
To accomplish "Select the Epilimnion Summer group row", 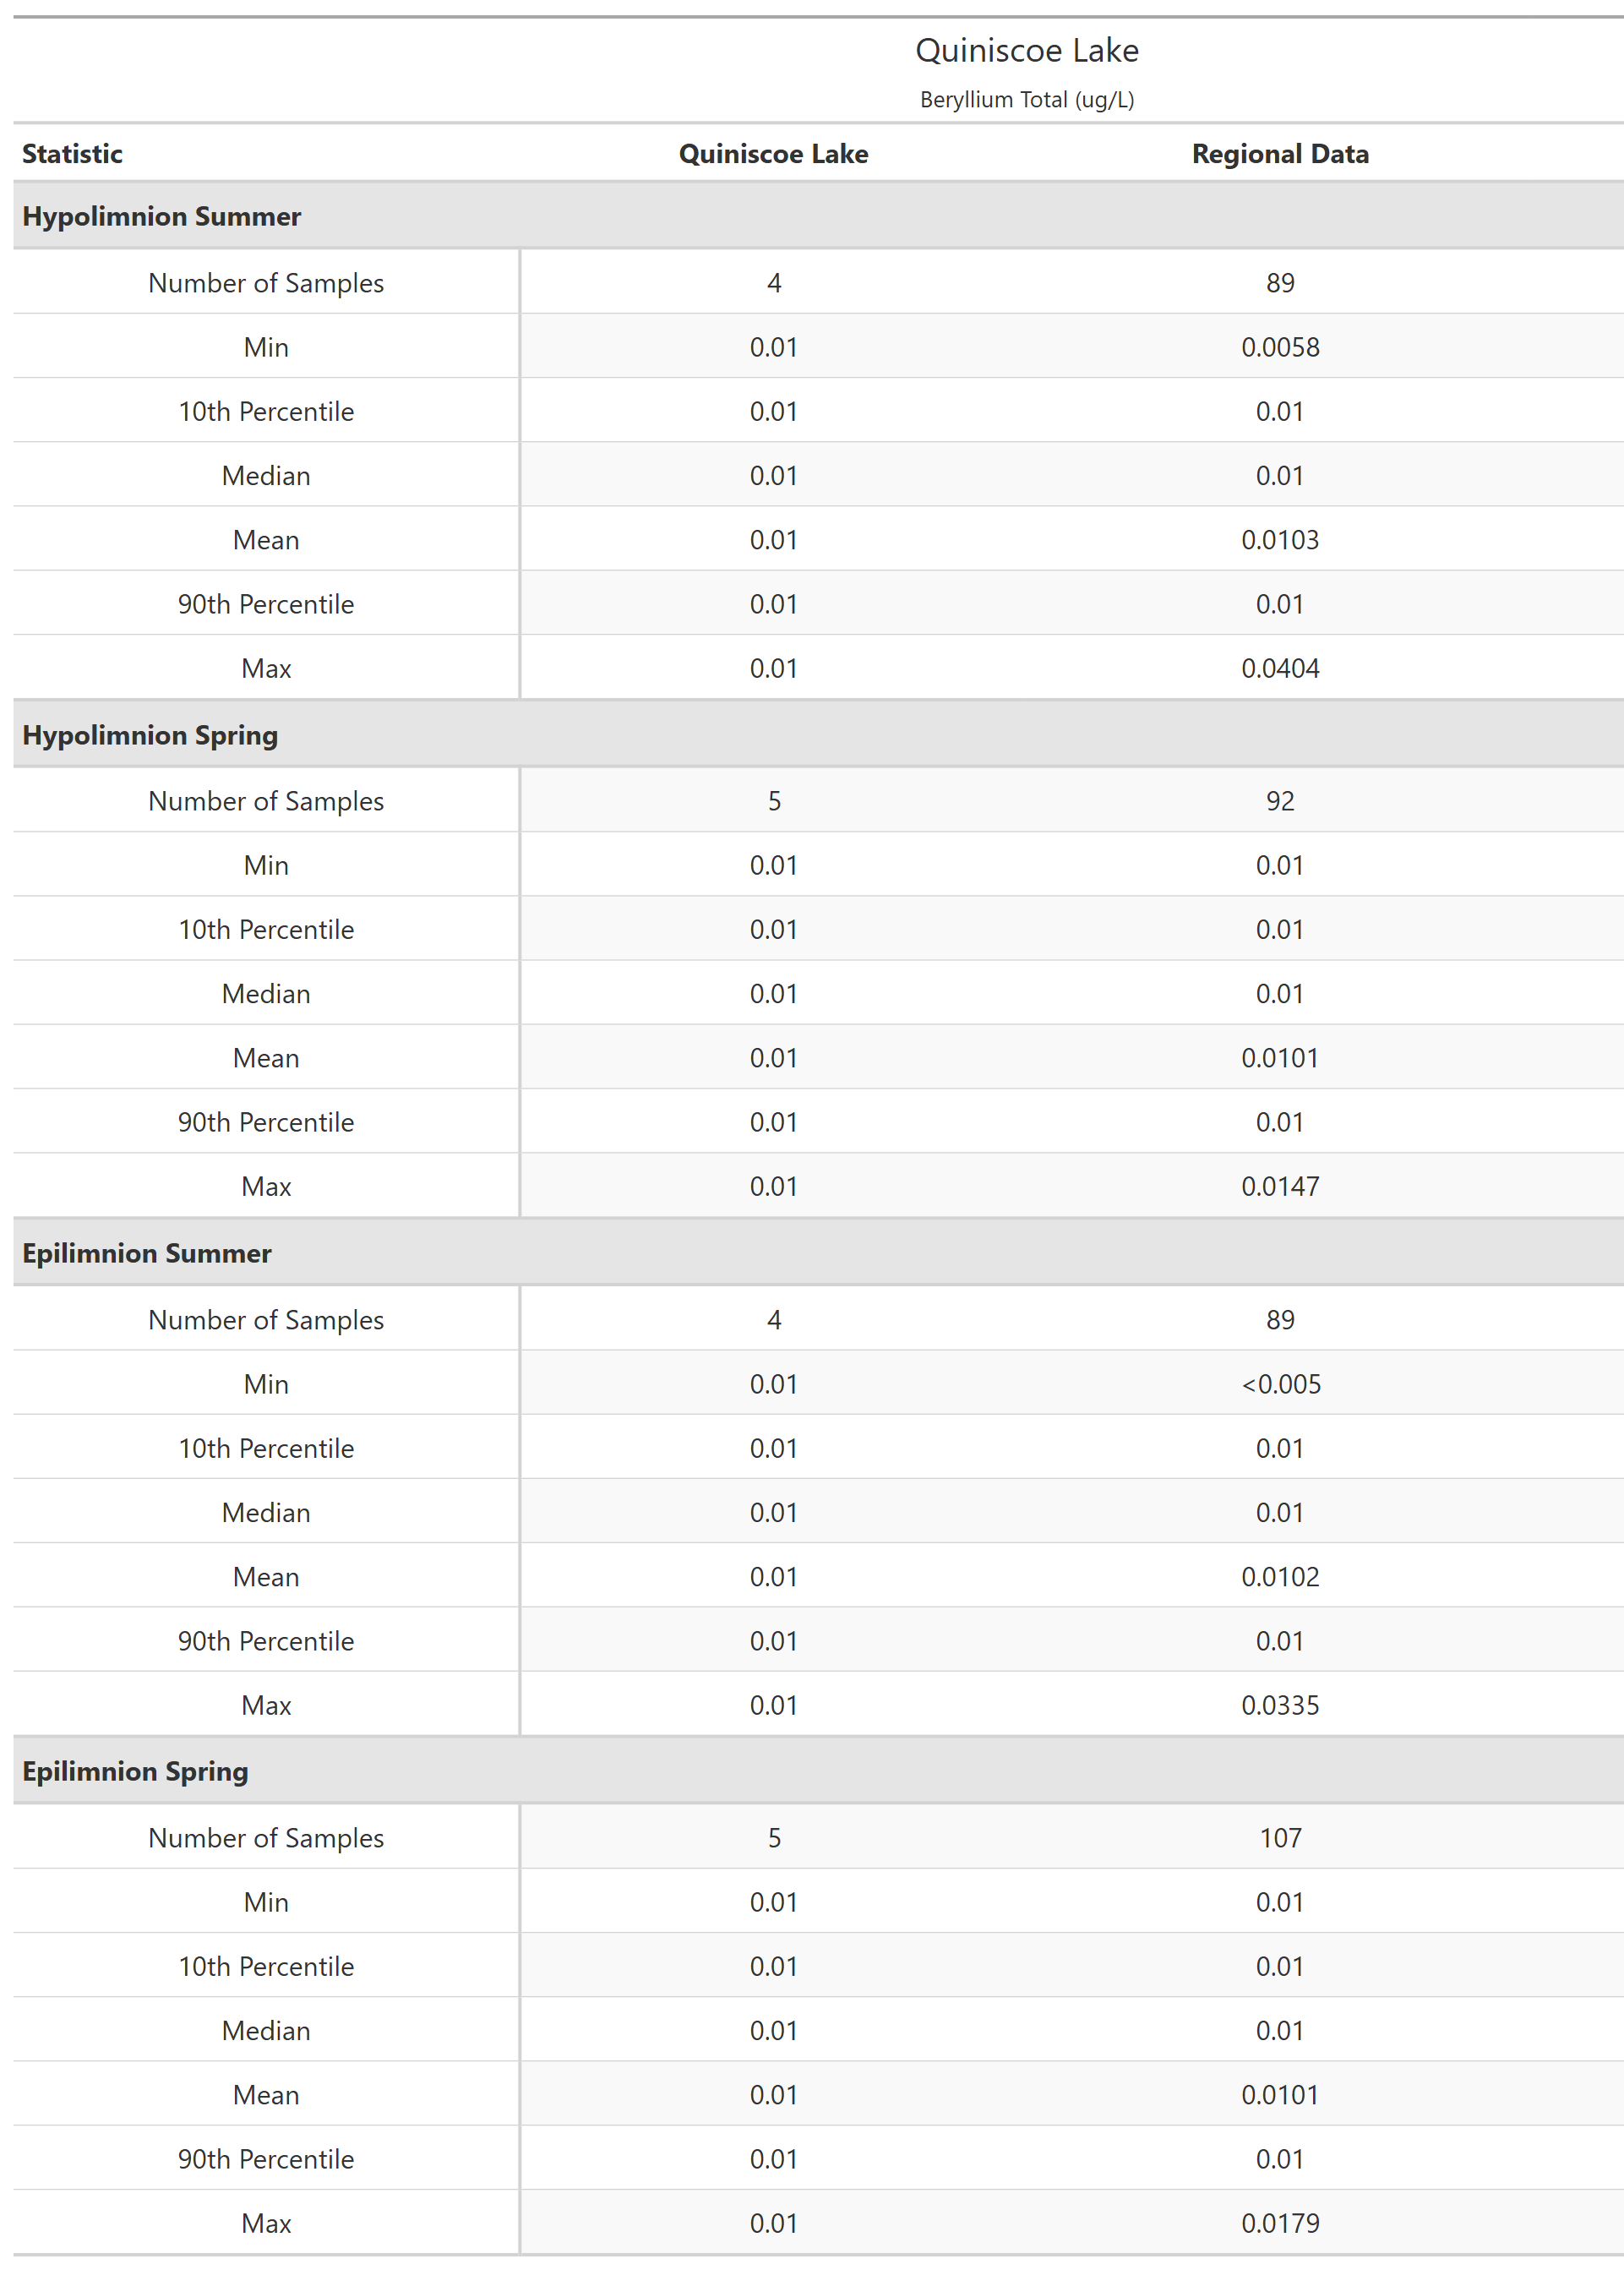I will pyautogui.click(x=147, y=1253).
